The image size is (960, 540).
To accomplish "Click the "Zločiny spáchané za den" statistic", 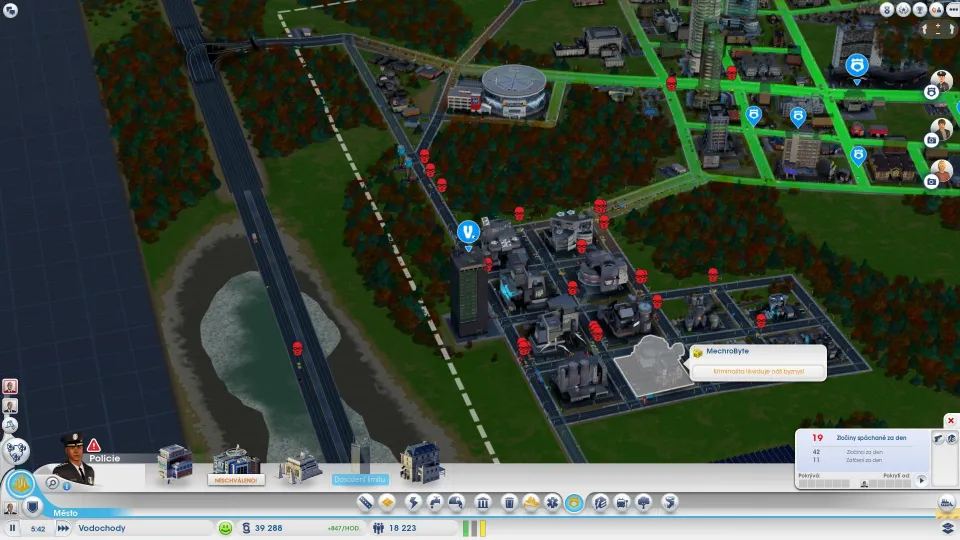I will coord(871,438).
